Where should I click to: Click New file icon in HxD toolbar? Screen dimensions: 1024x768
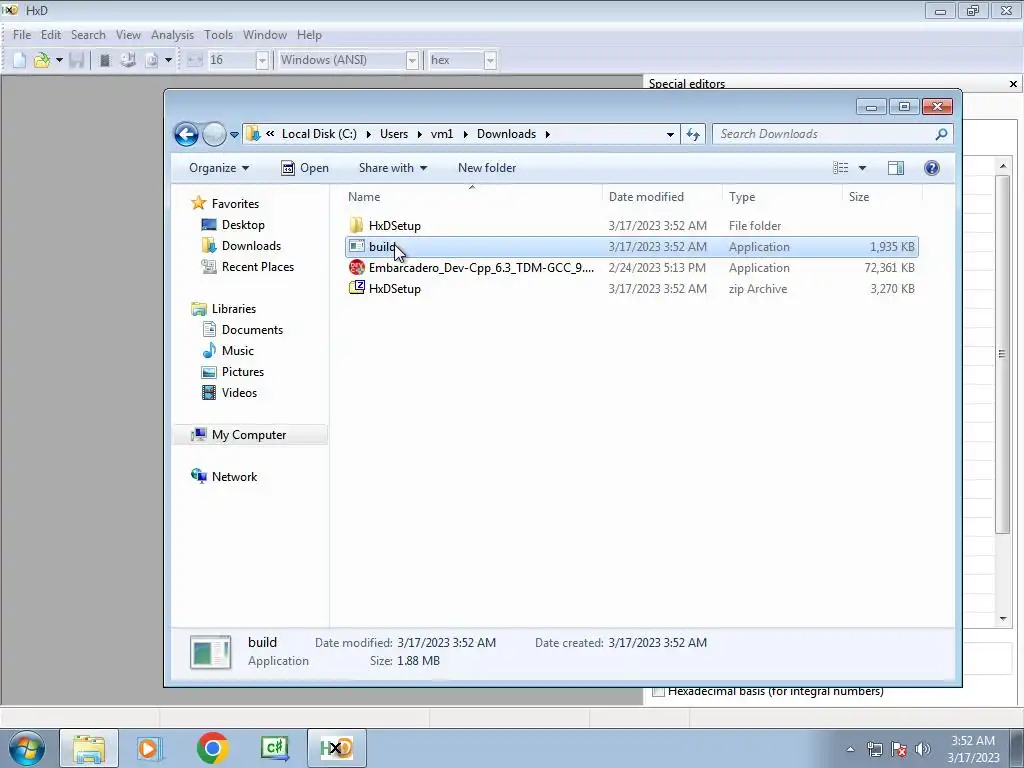tap(20, 60)
